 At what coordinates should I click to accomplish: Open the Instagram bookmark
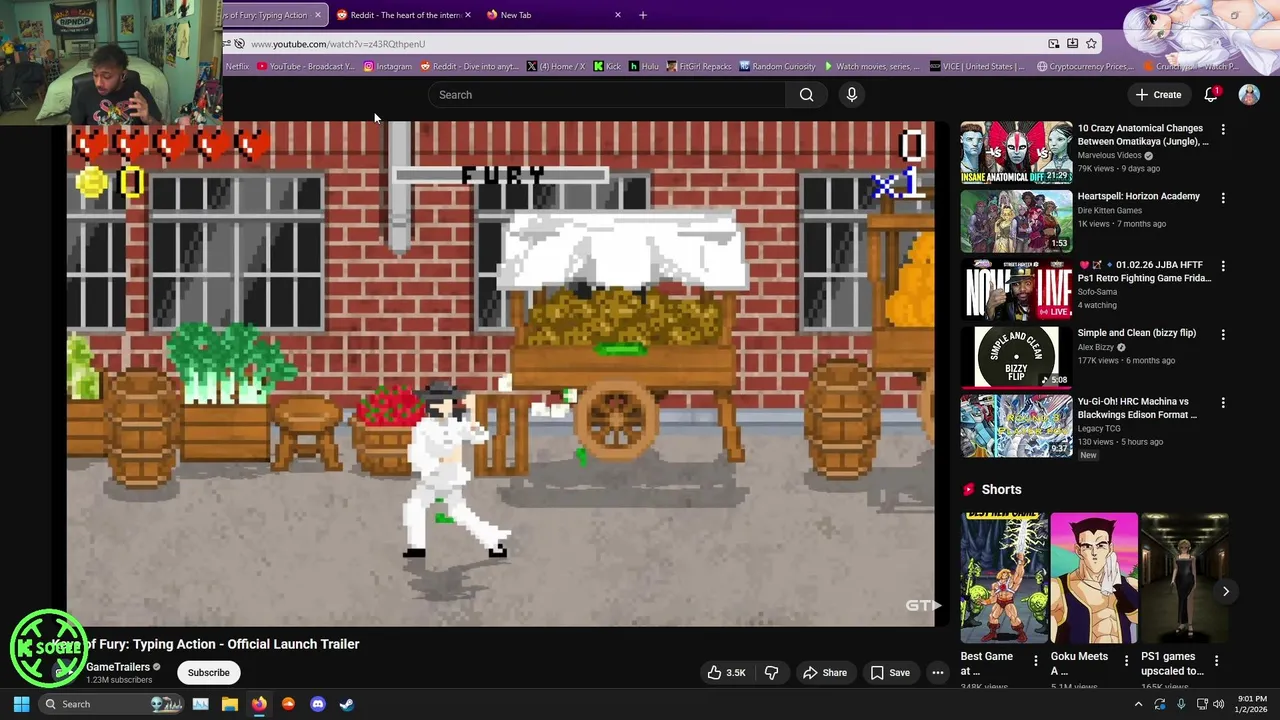[388, 67]
